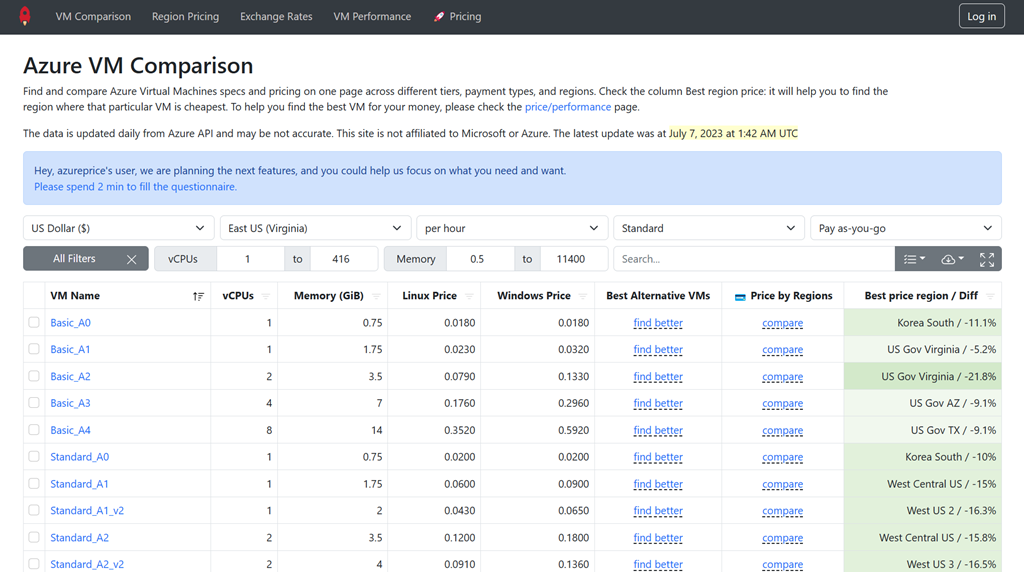Click the red rocket logo icon
The image size is (1024, 572).
25,16
